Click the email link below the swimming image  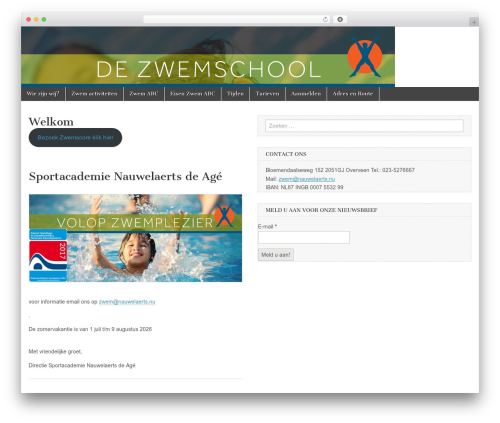[x=127, y=302]
